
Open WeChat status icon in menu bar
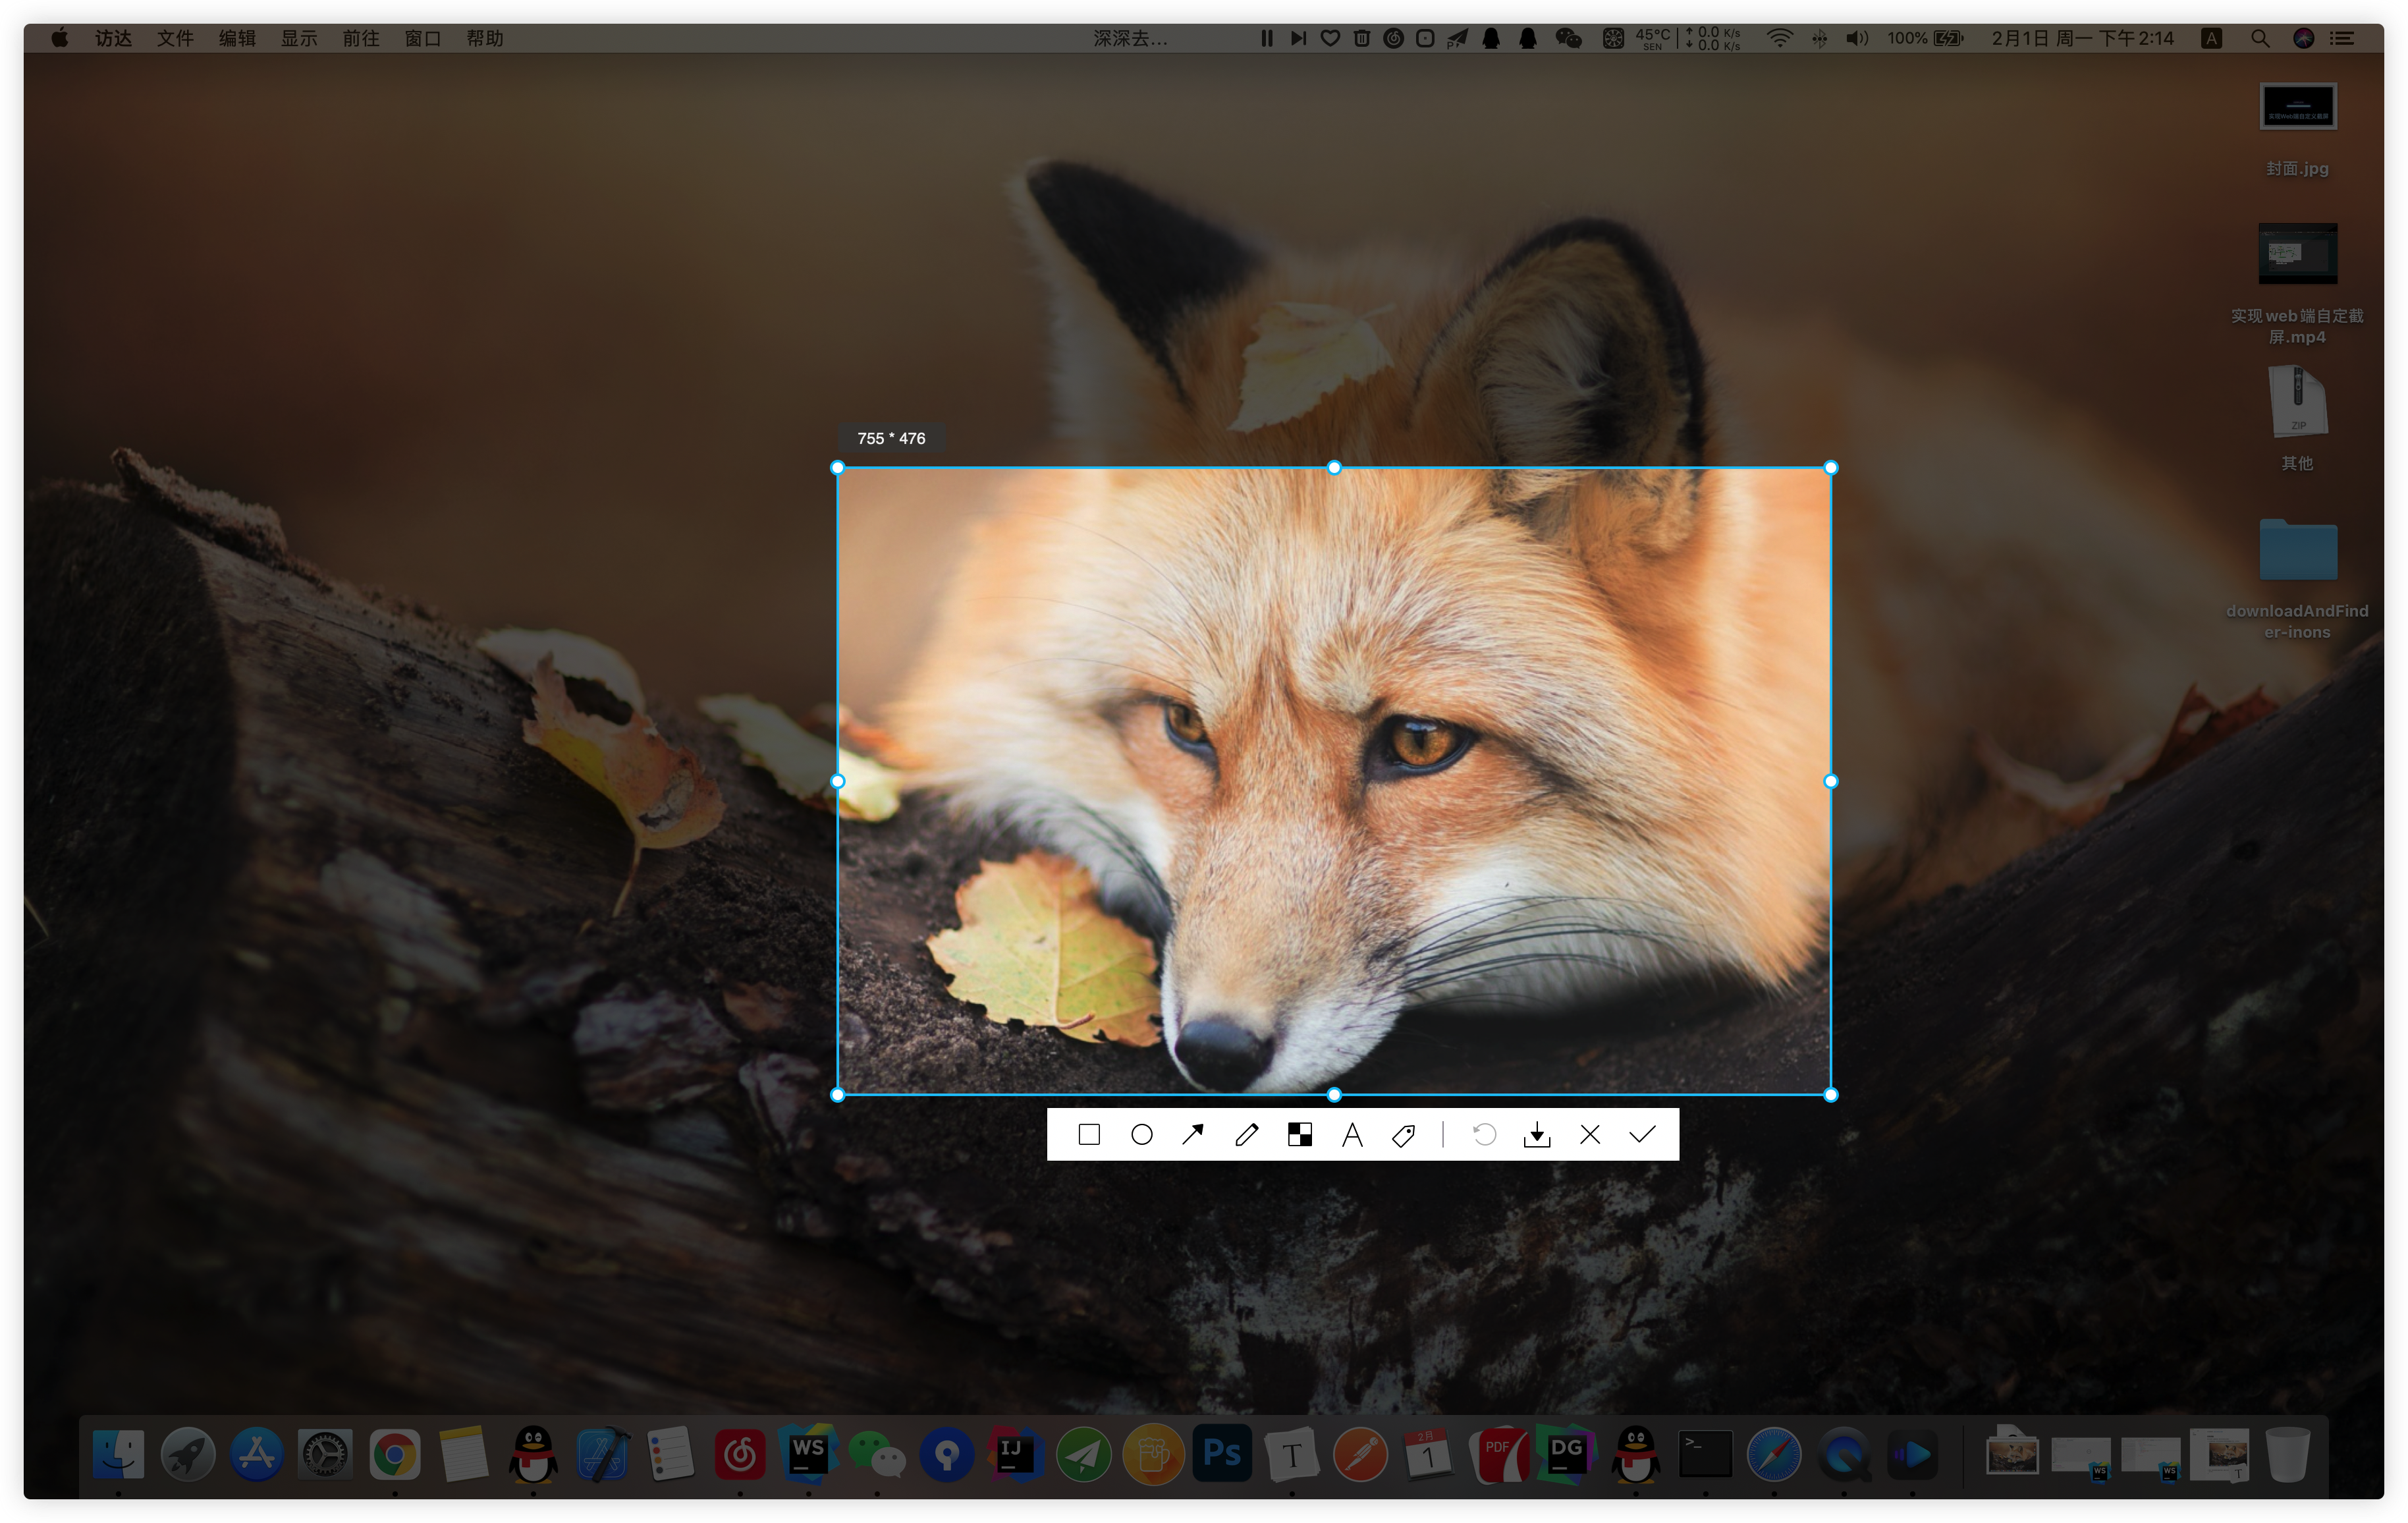[x=1568, y=38]
